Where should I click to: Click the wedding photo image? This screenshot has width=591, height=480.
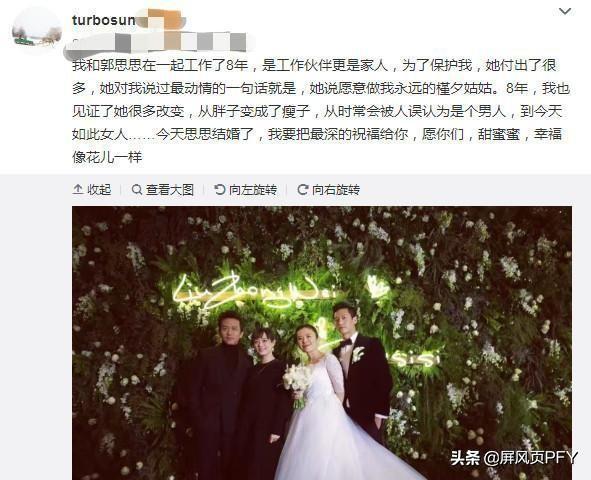pos(322,343)
